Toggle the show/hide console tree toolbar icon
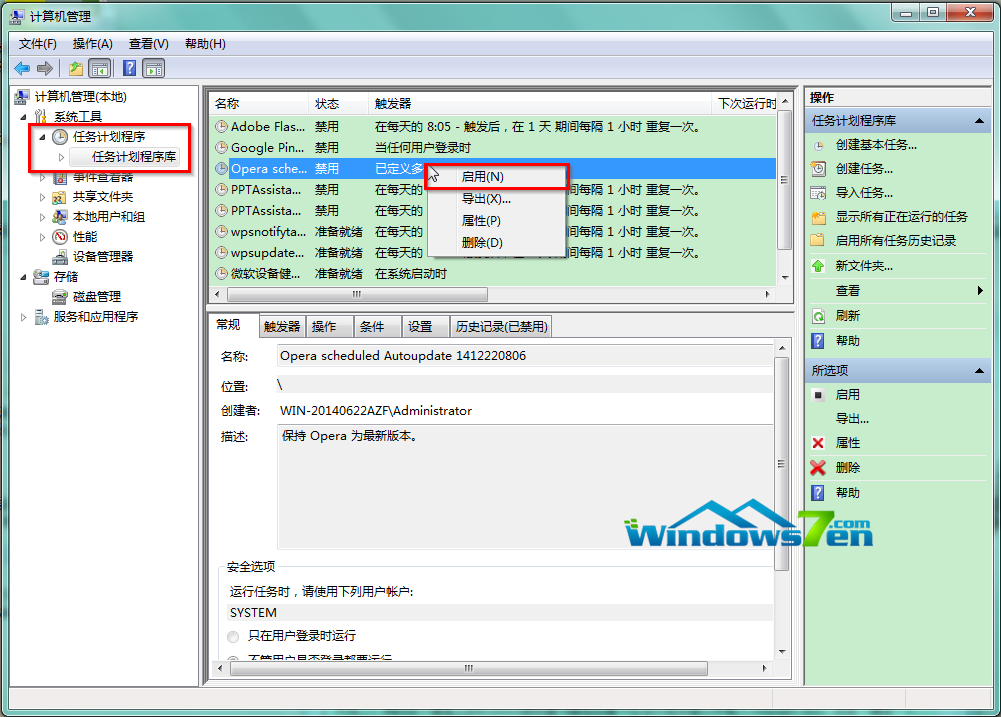This screenshot has height=717, width=1001. click(x=100, y=68)
